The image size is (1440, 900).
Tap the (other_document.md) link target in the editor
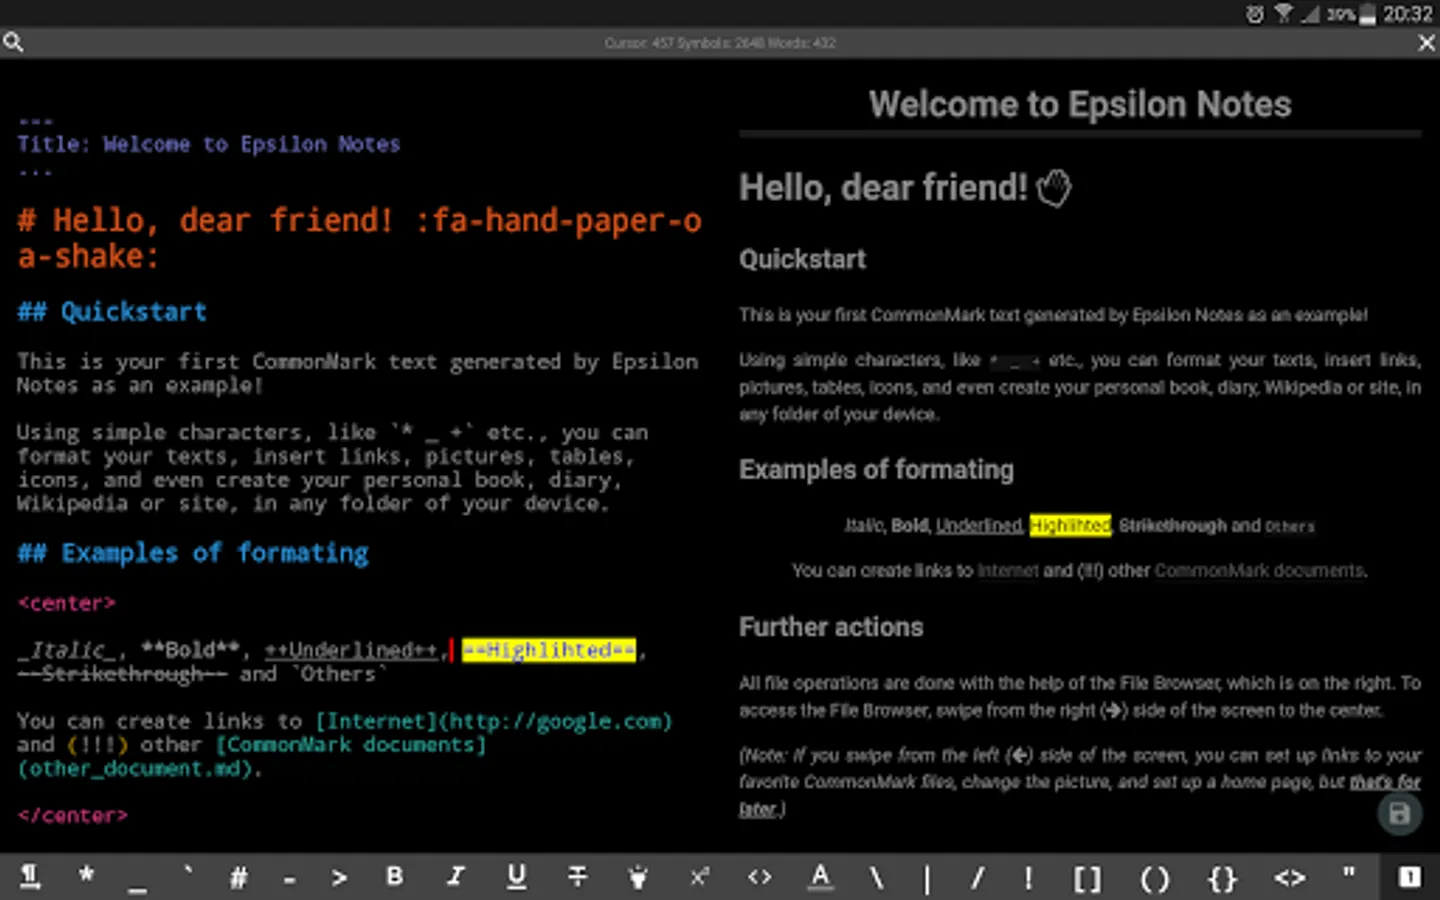point(135,769)
